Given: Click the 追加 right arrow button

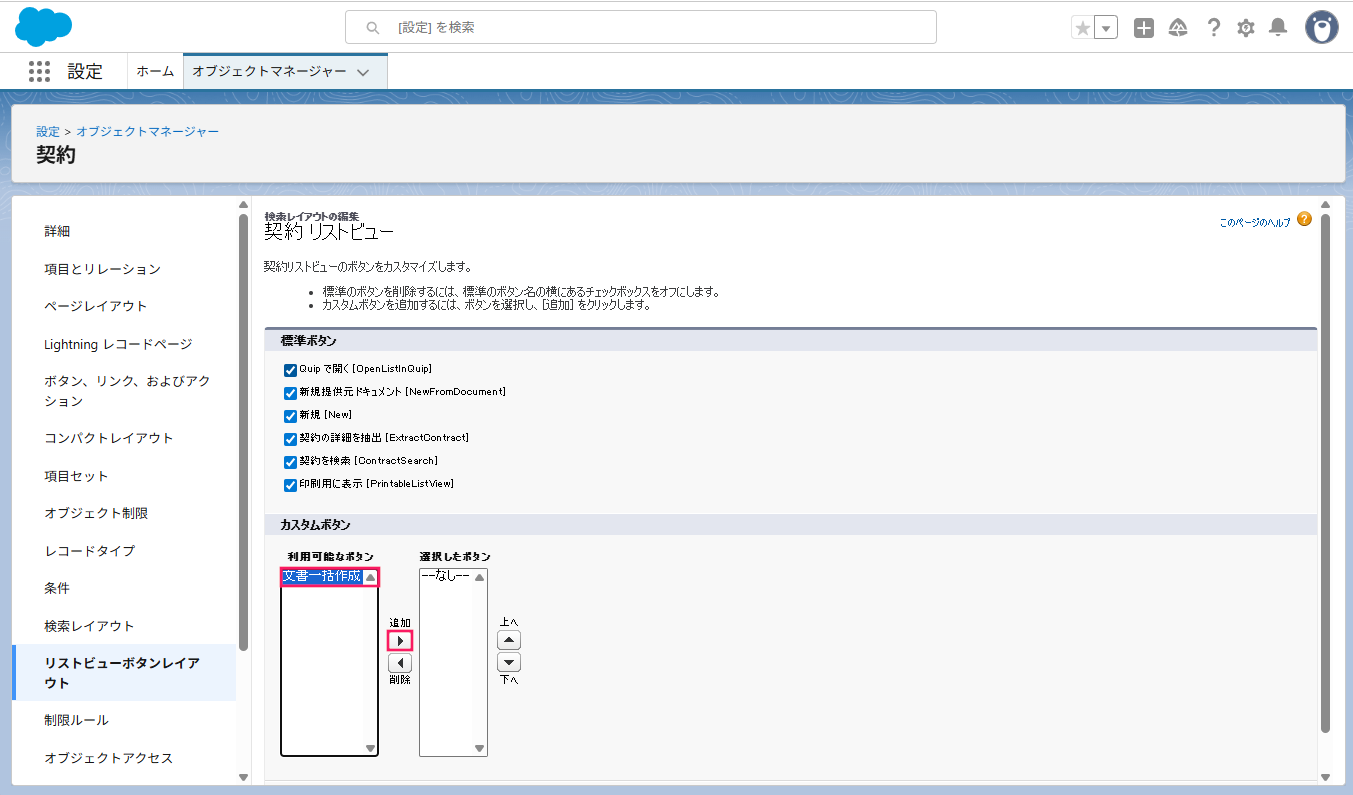Looking at the screenshot, I should [x=400, y=640].
